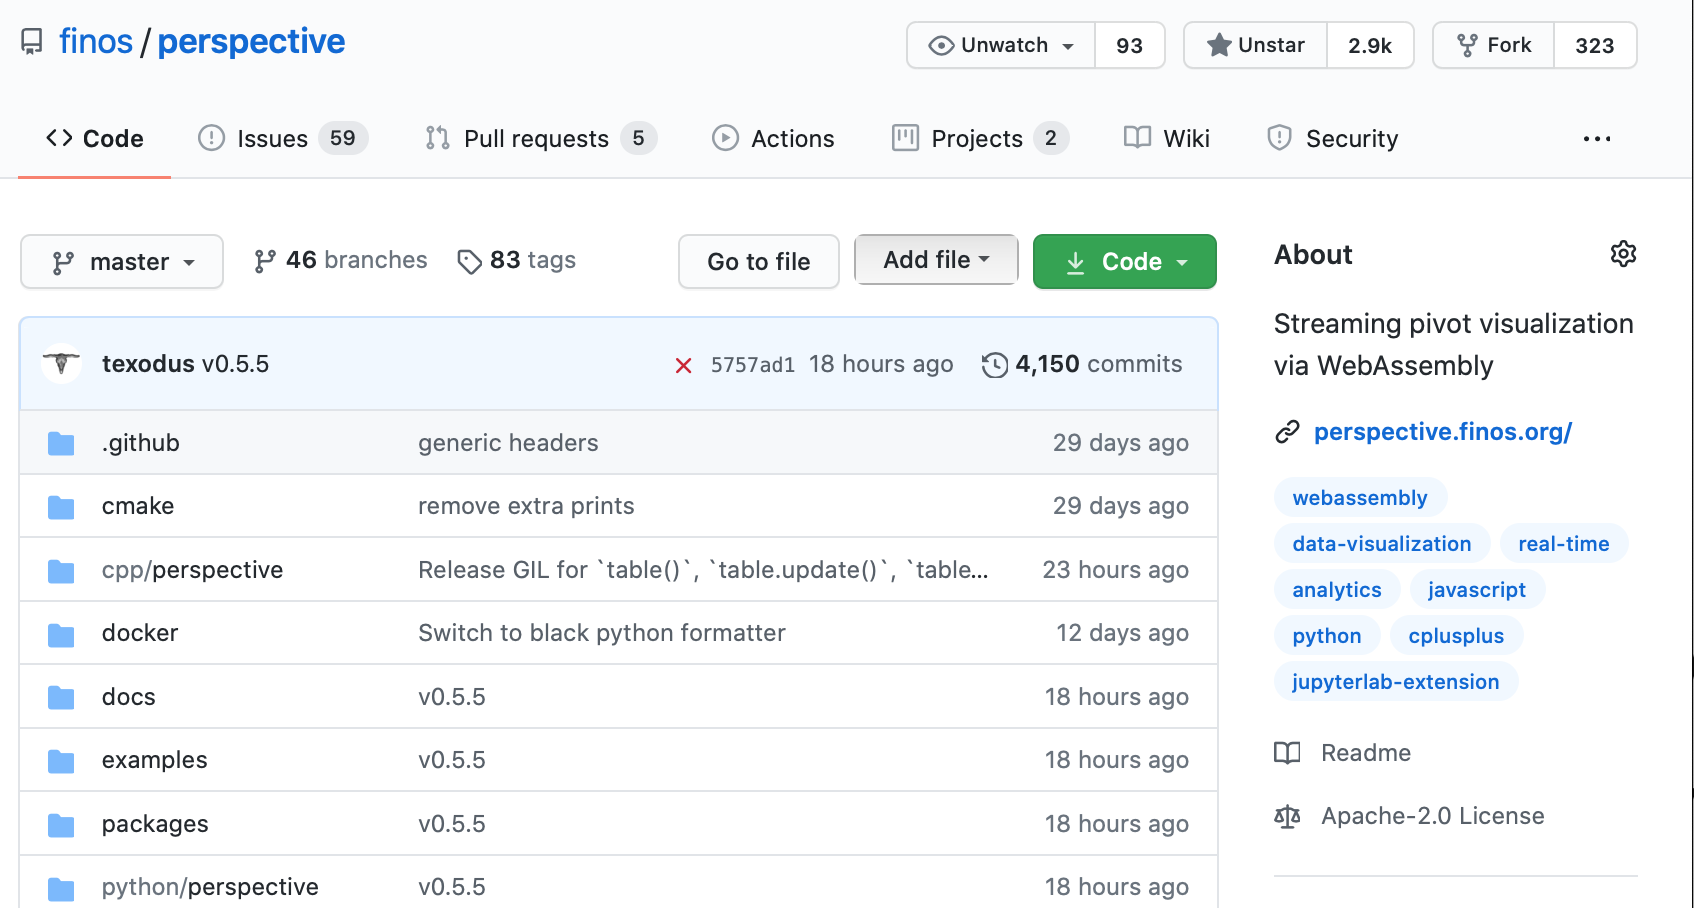This screenshot has height=908, width=1694.
Task: Click the tags label icon
Action: tap(469, 262)
